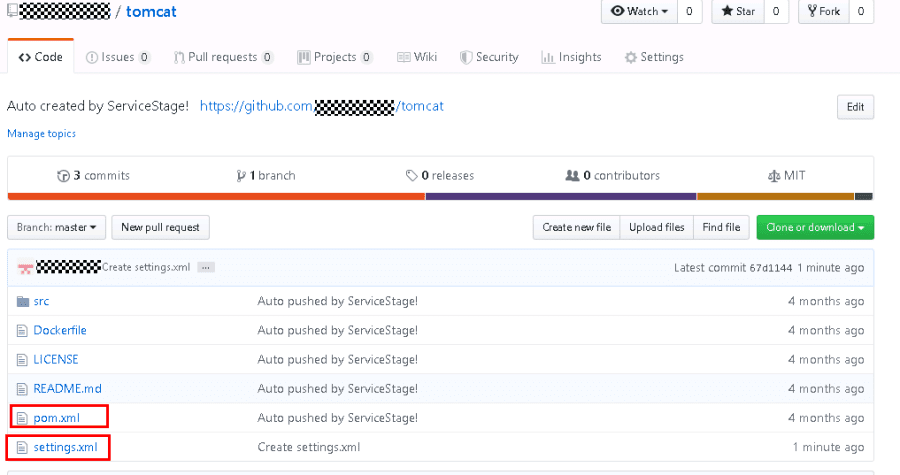Click the commit author avatar icon
This screenshot has width=900, height=475.
click(25, 267)
